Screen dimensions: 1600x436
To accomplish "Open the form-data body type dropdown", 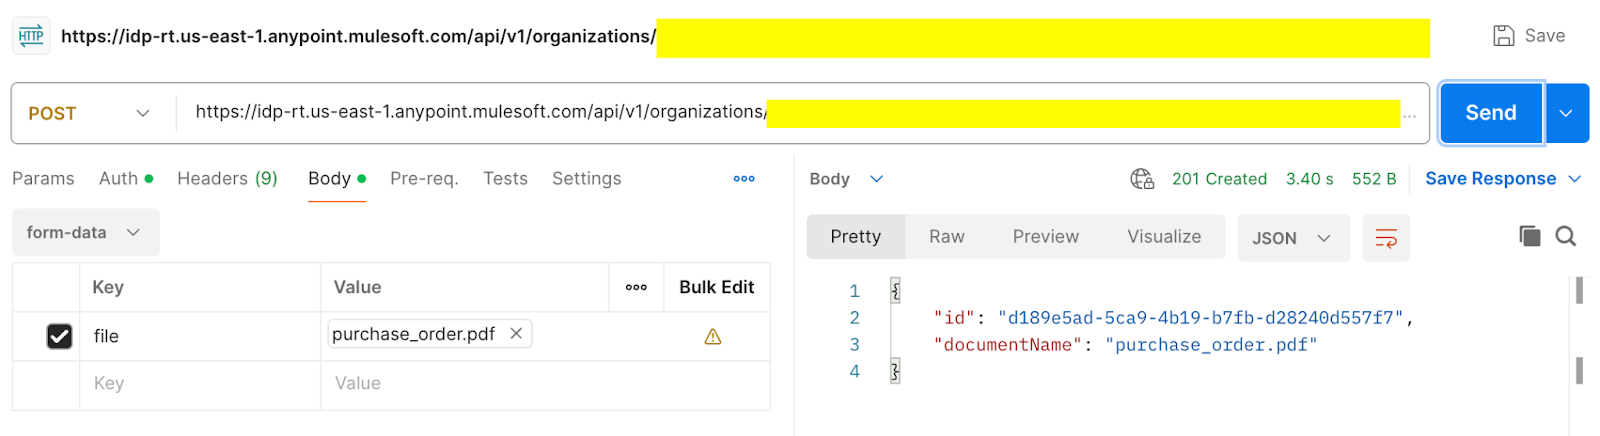I will pos(85,232).
